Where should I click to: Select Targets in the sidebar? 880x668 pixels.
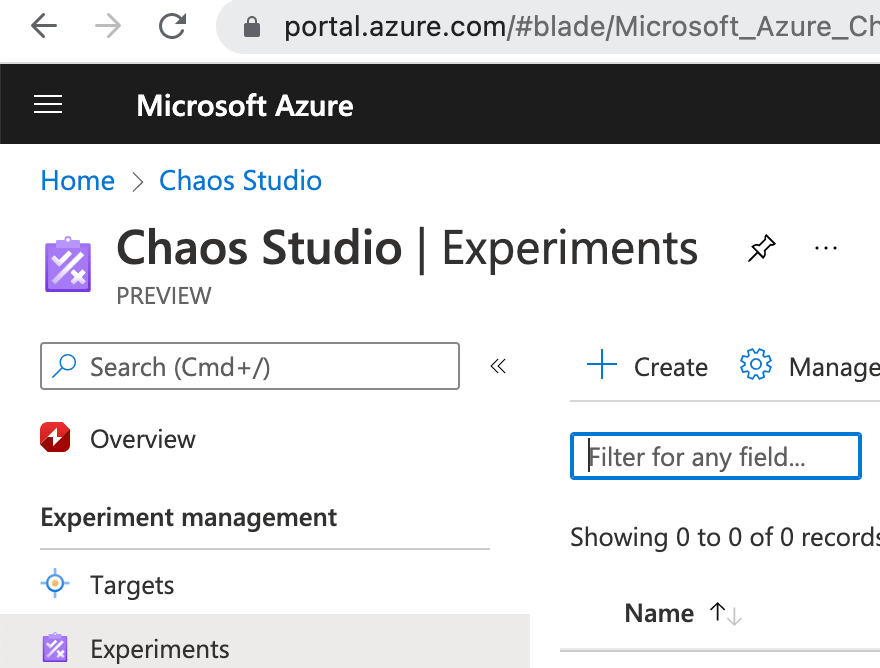132,585
